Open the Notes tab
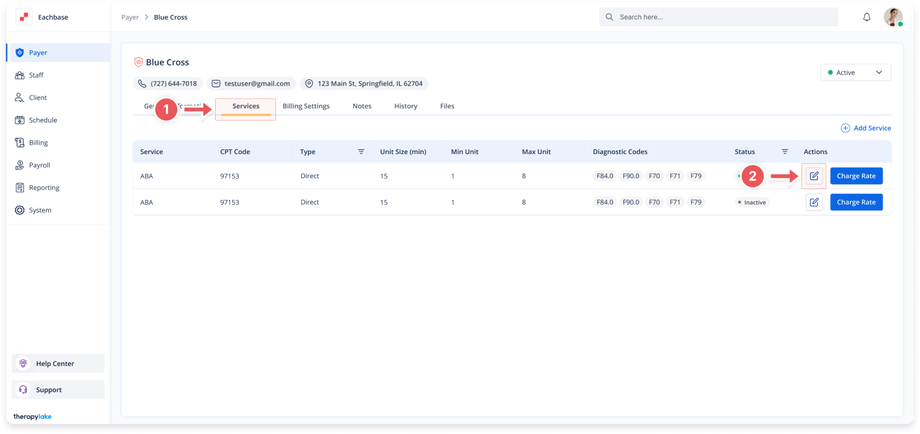 click(362, 107)
